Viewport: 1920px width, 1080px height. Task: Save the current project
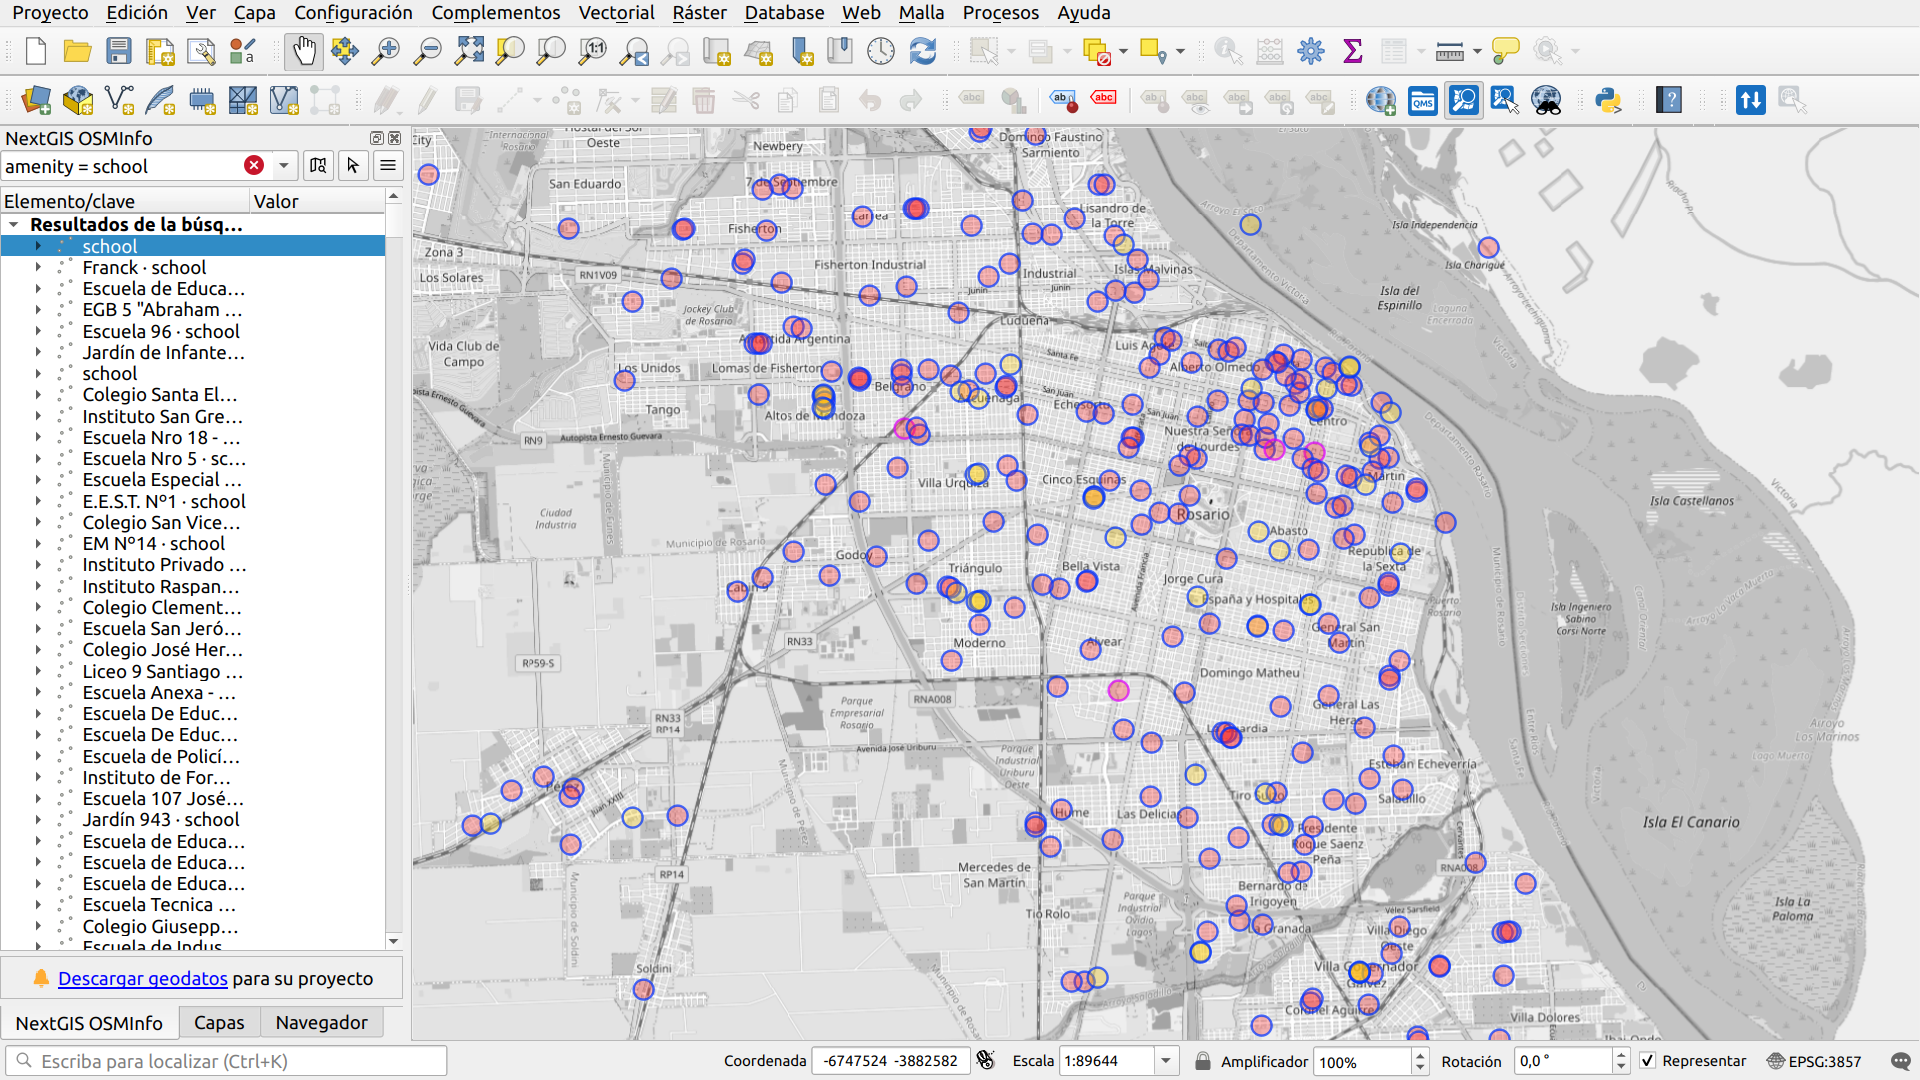coord(119,51)
